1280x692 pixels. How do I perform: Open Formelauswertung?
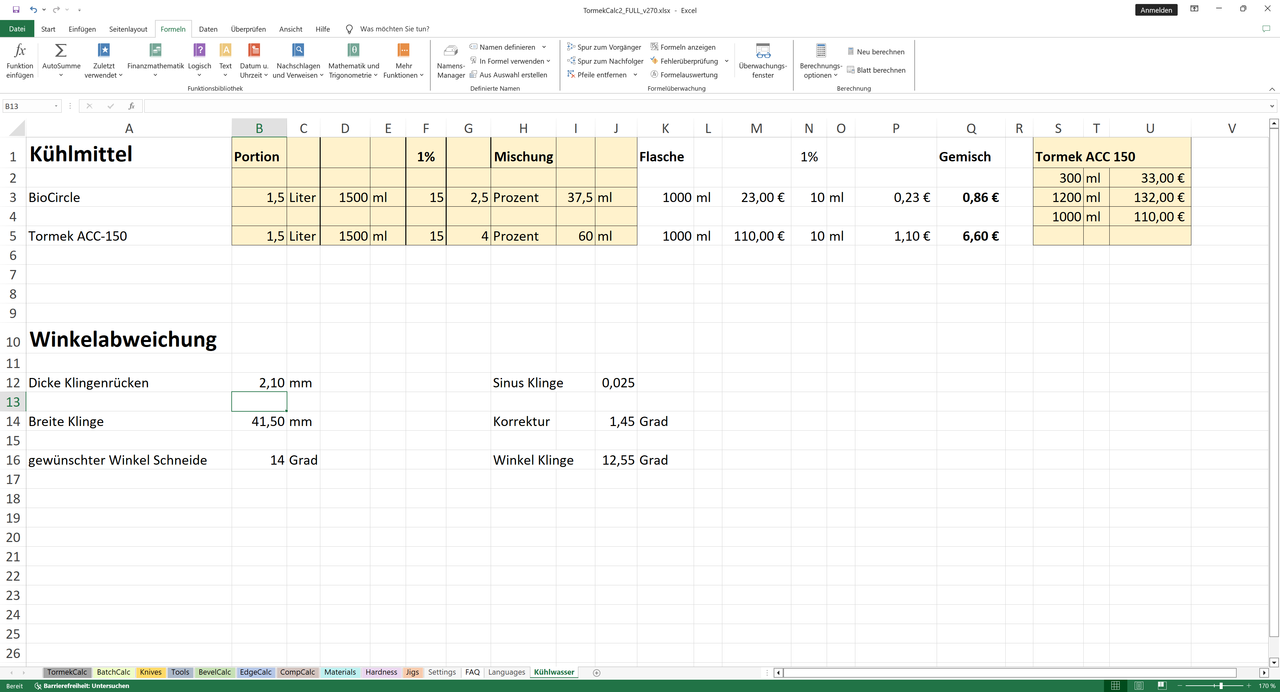(683, 75)
